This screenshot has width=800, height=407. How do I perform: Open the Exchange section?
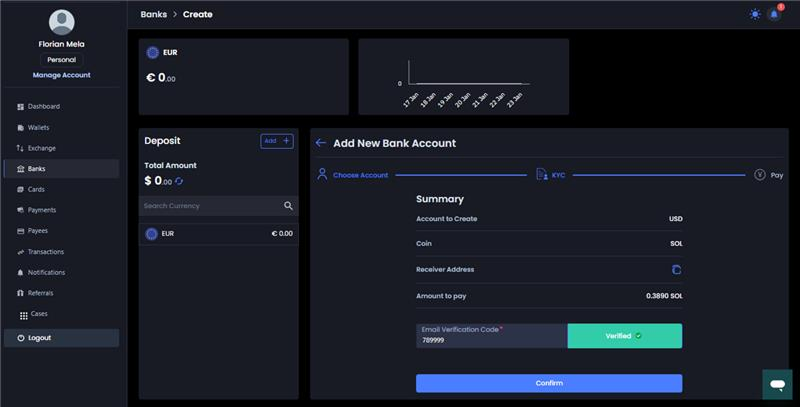point(41,148)
